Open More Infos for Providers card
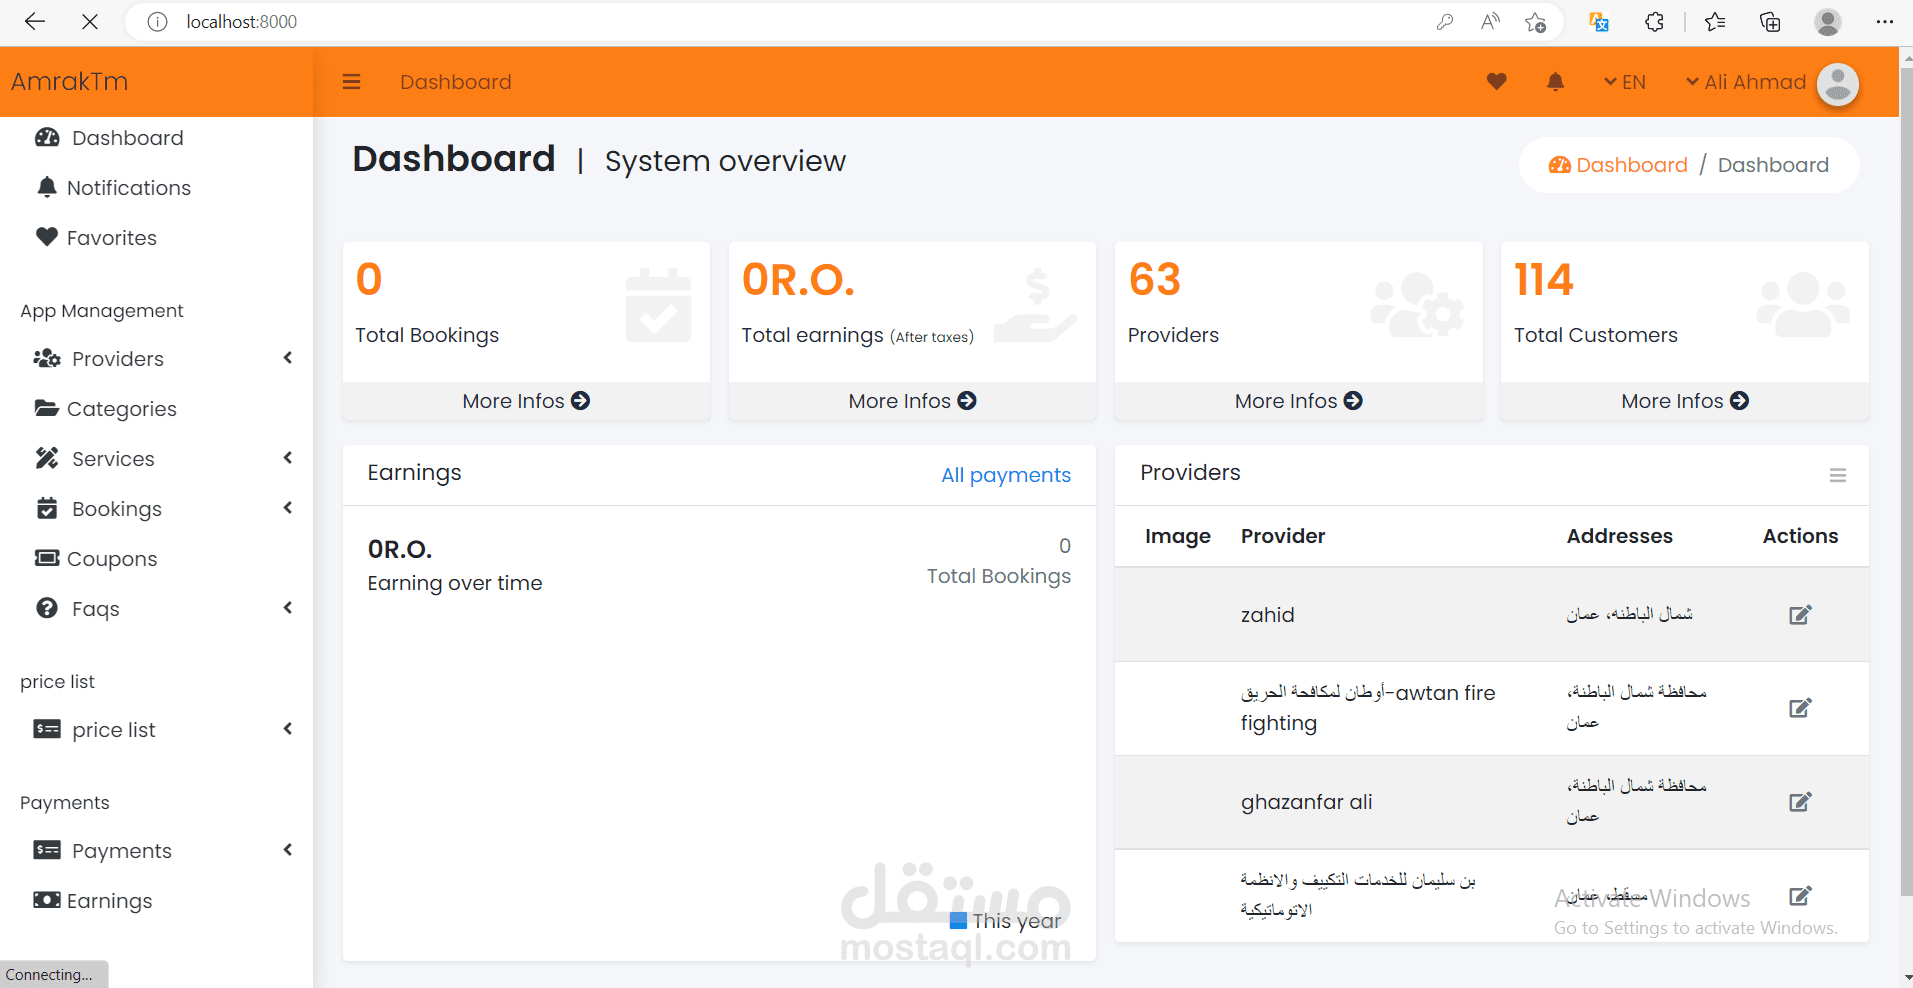 pyautogui.click(x=1298, y=401)
